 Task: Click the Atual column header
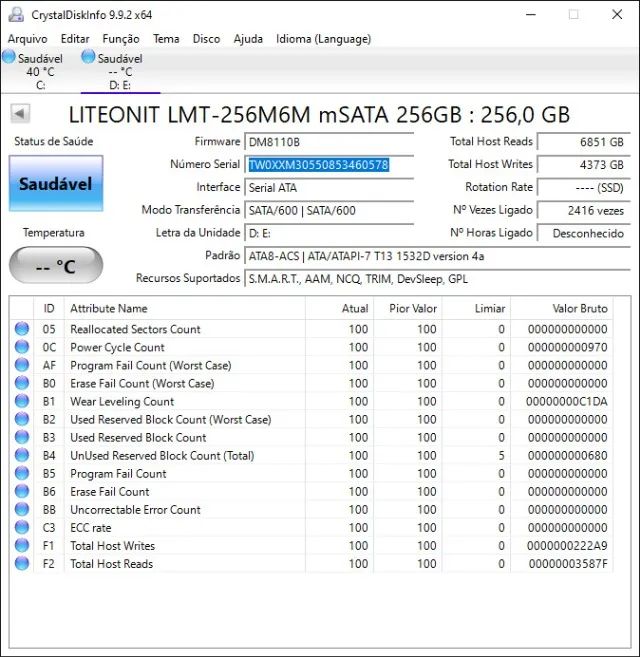(339, 308)
